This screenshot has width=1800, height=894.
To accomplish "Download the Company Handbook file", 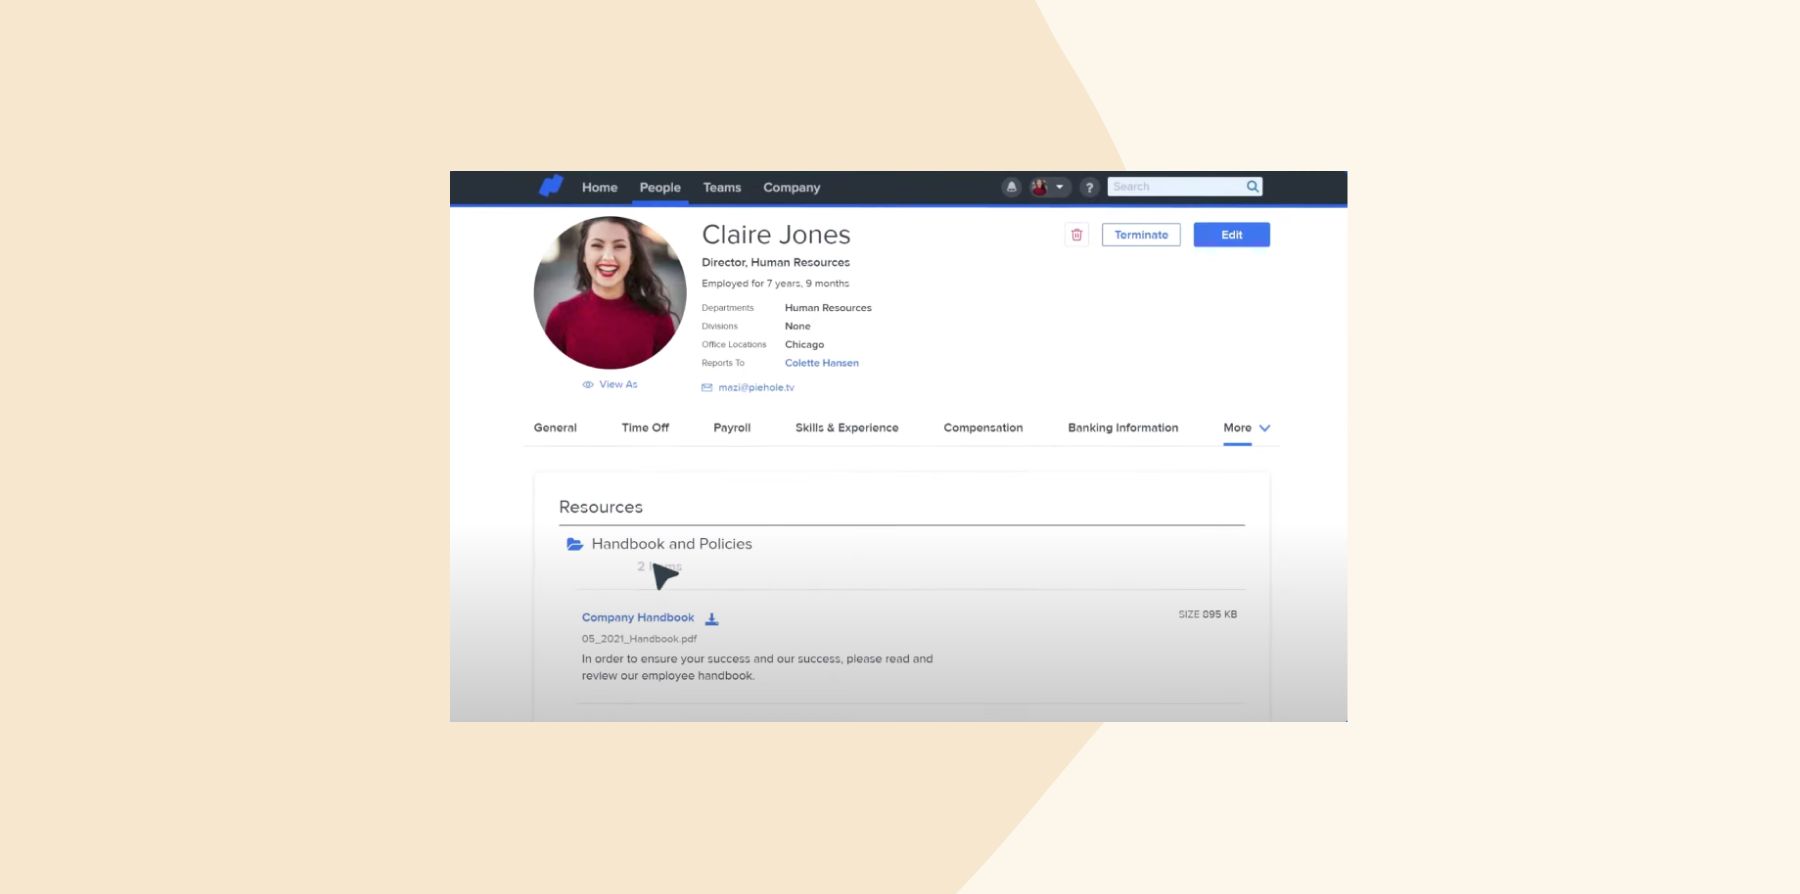I will [712, 619].
